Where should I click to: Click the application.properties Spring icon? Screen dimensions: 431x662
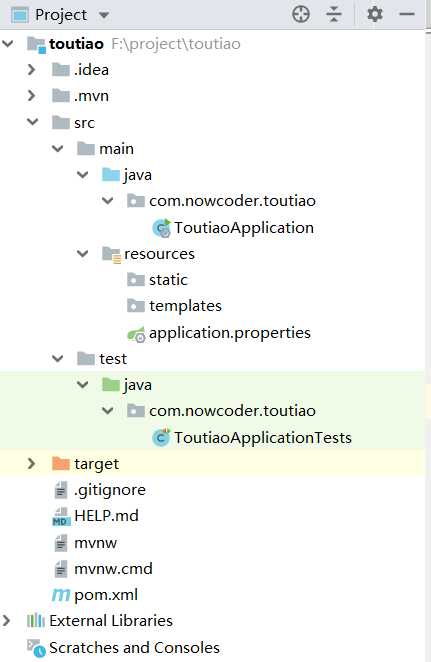(136, 334)
